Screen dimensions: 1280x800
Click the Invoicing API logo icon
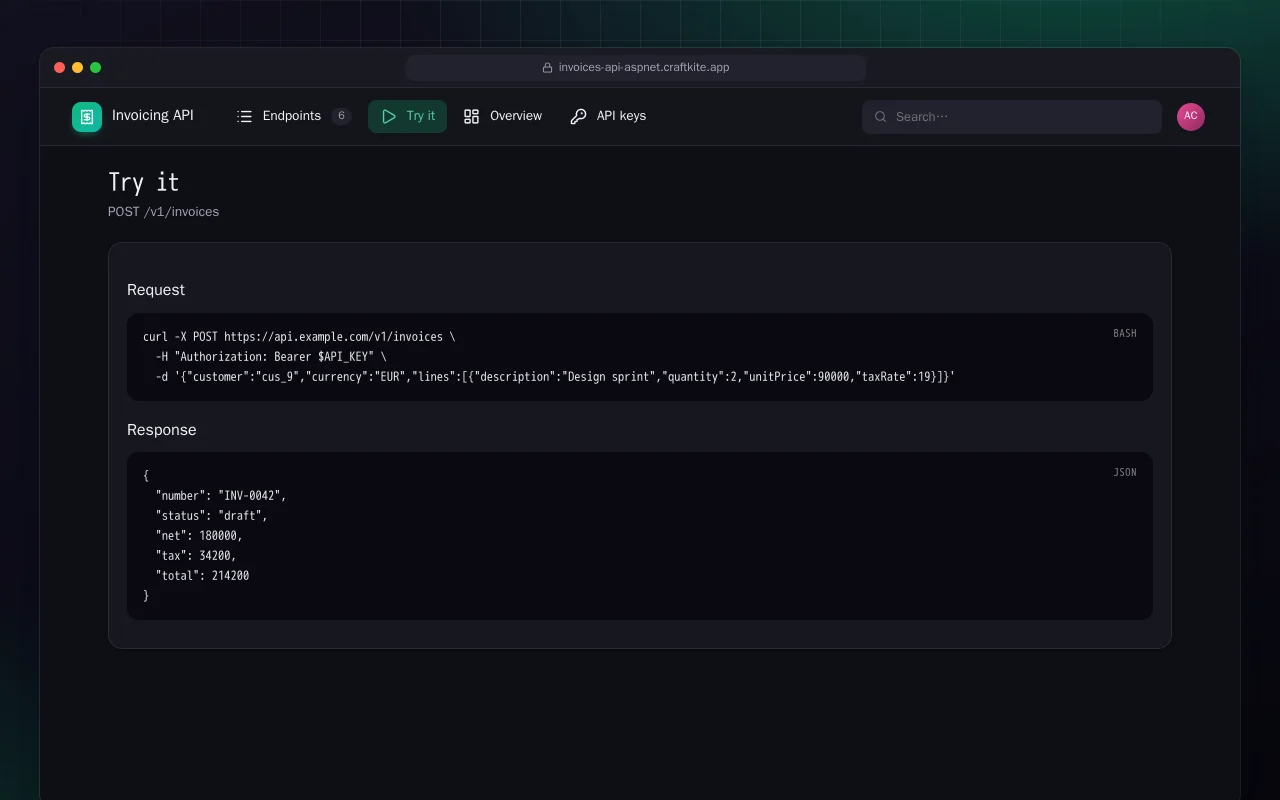click(x=87, y=117)
